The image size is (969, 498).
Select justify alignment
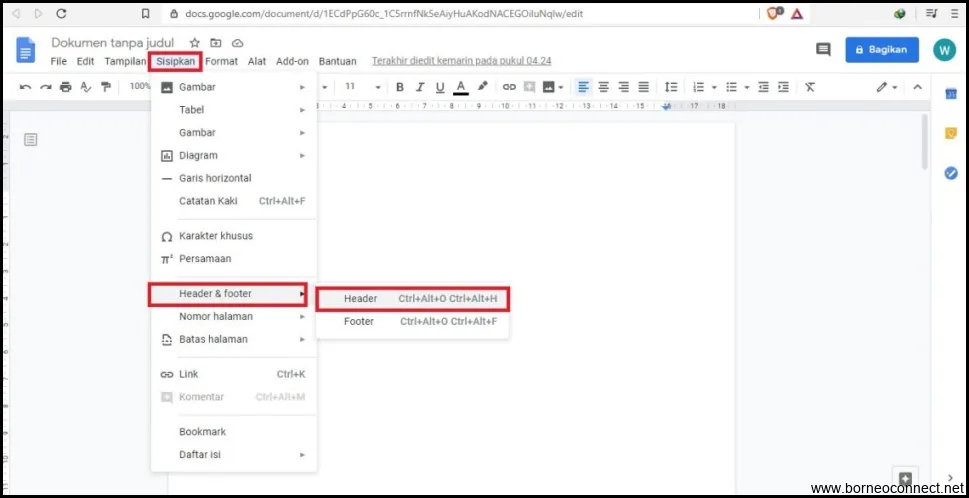[x=643, y=87]
